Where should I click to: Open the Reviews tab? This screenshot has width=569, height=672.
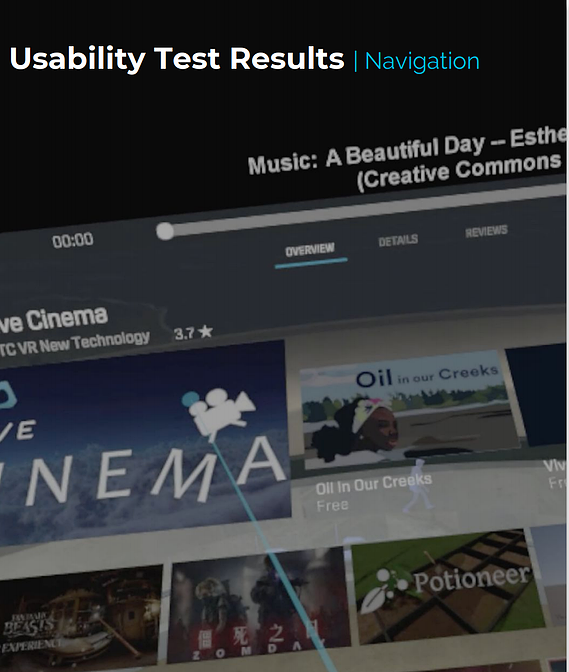click(486, 231)
